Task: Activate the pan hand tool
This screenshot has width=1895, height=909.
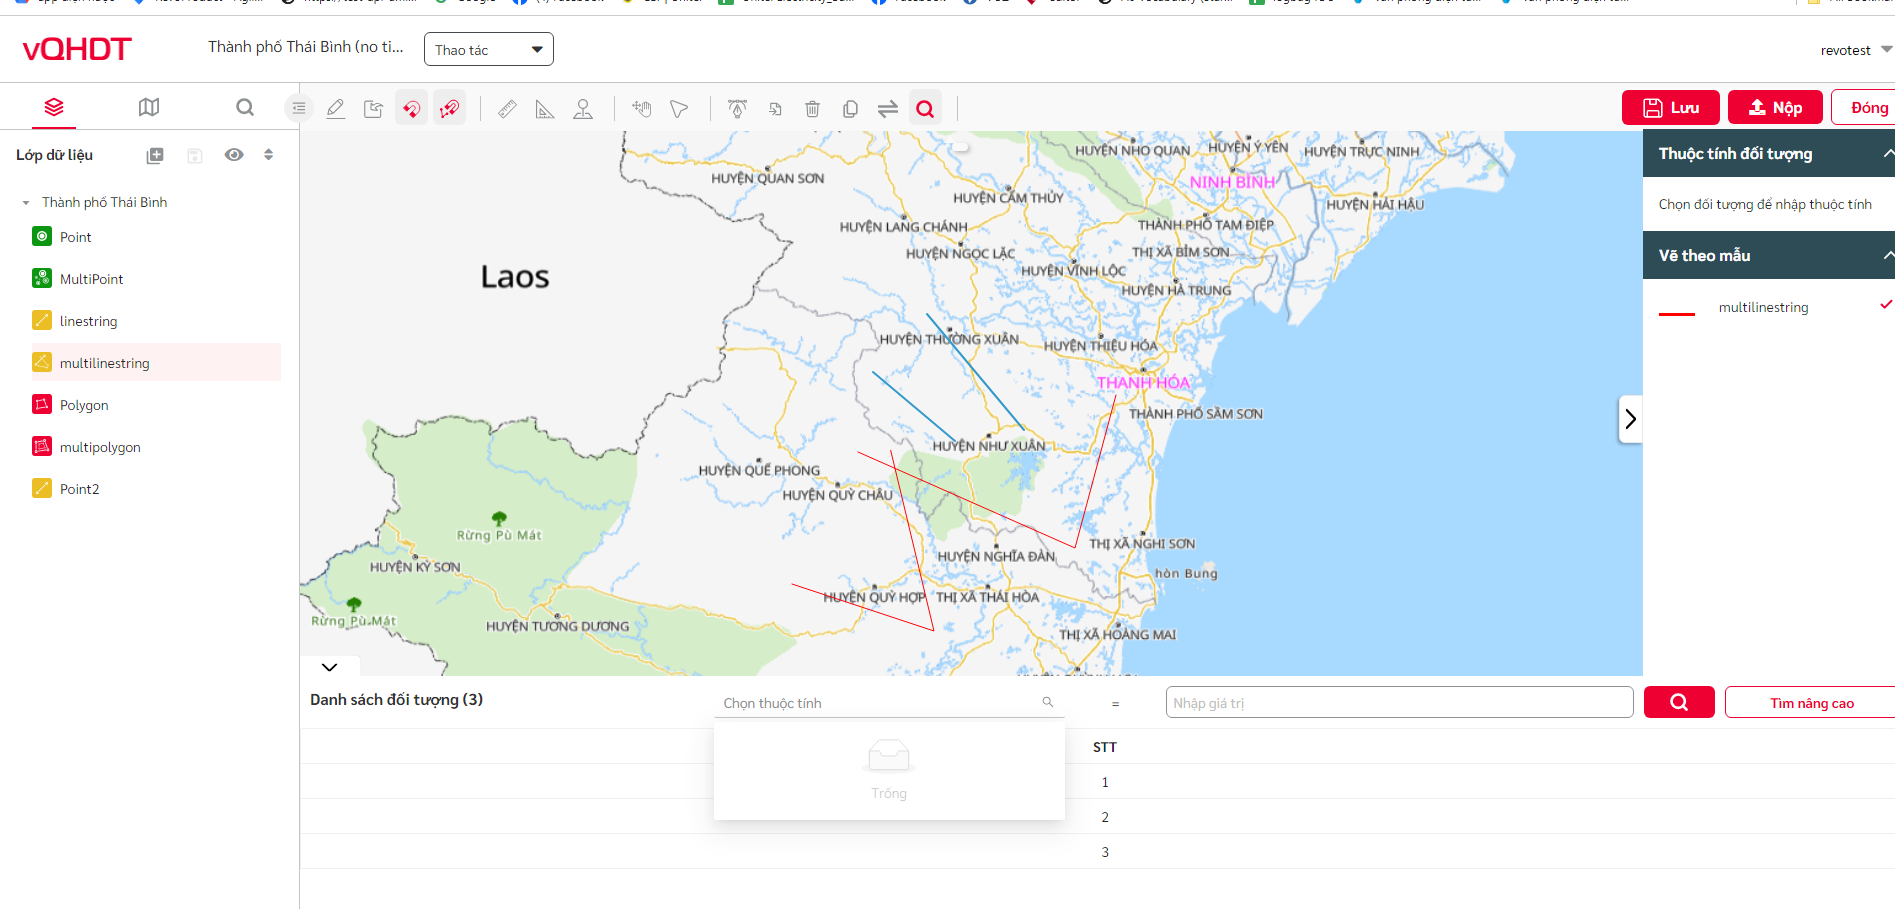Action: (641, 109)
